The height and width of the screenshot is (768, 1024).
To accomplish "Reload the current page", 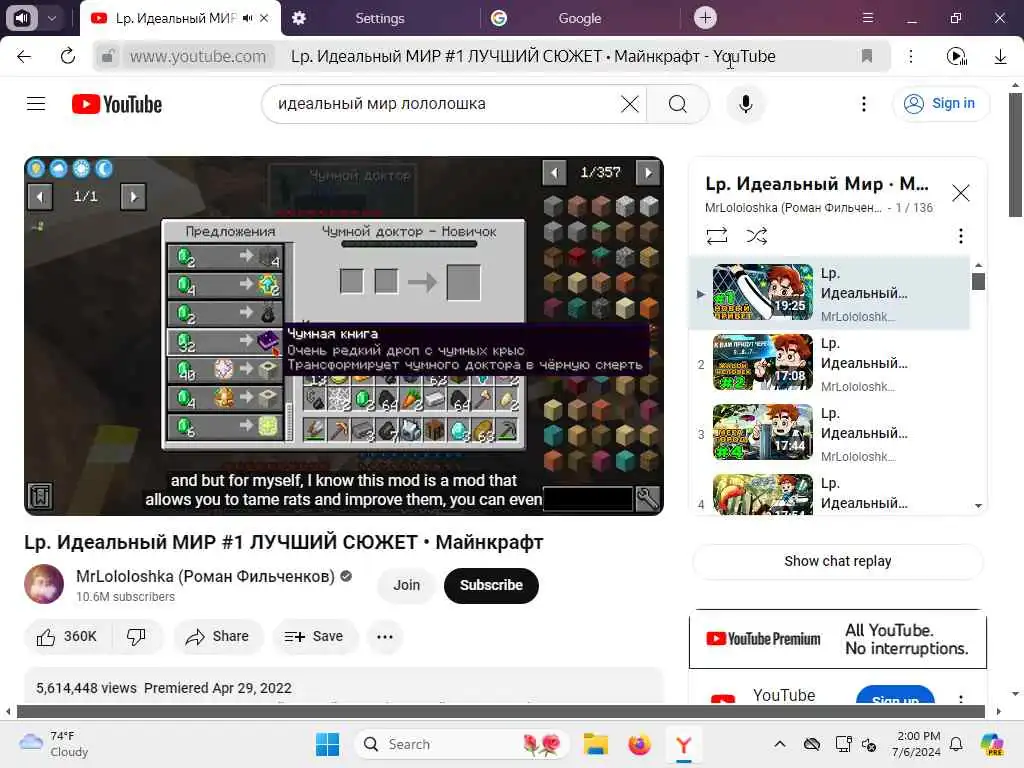I will 67,56.
